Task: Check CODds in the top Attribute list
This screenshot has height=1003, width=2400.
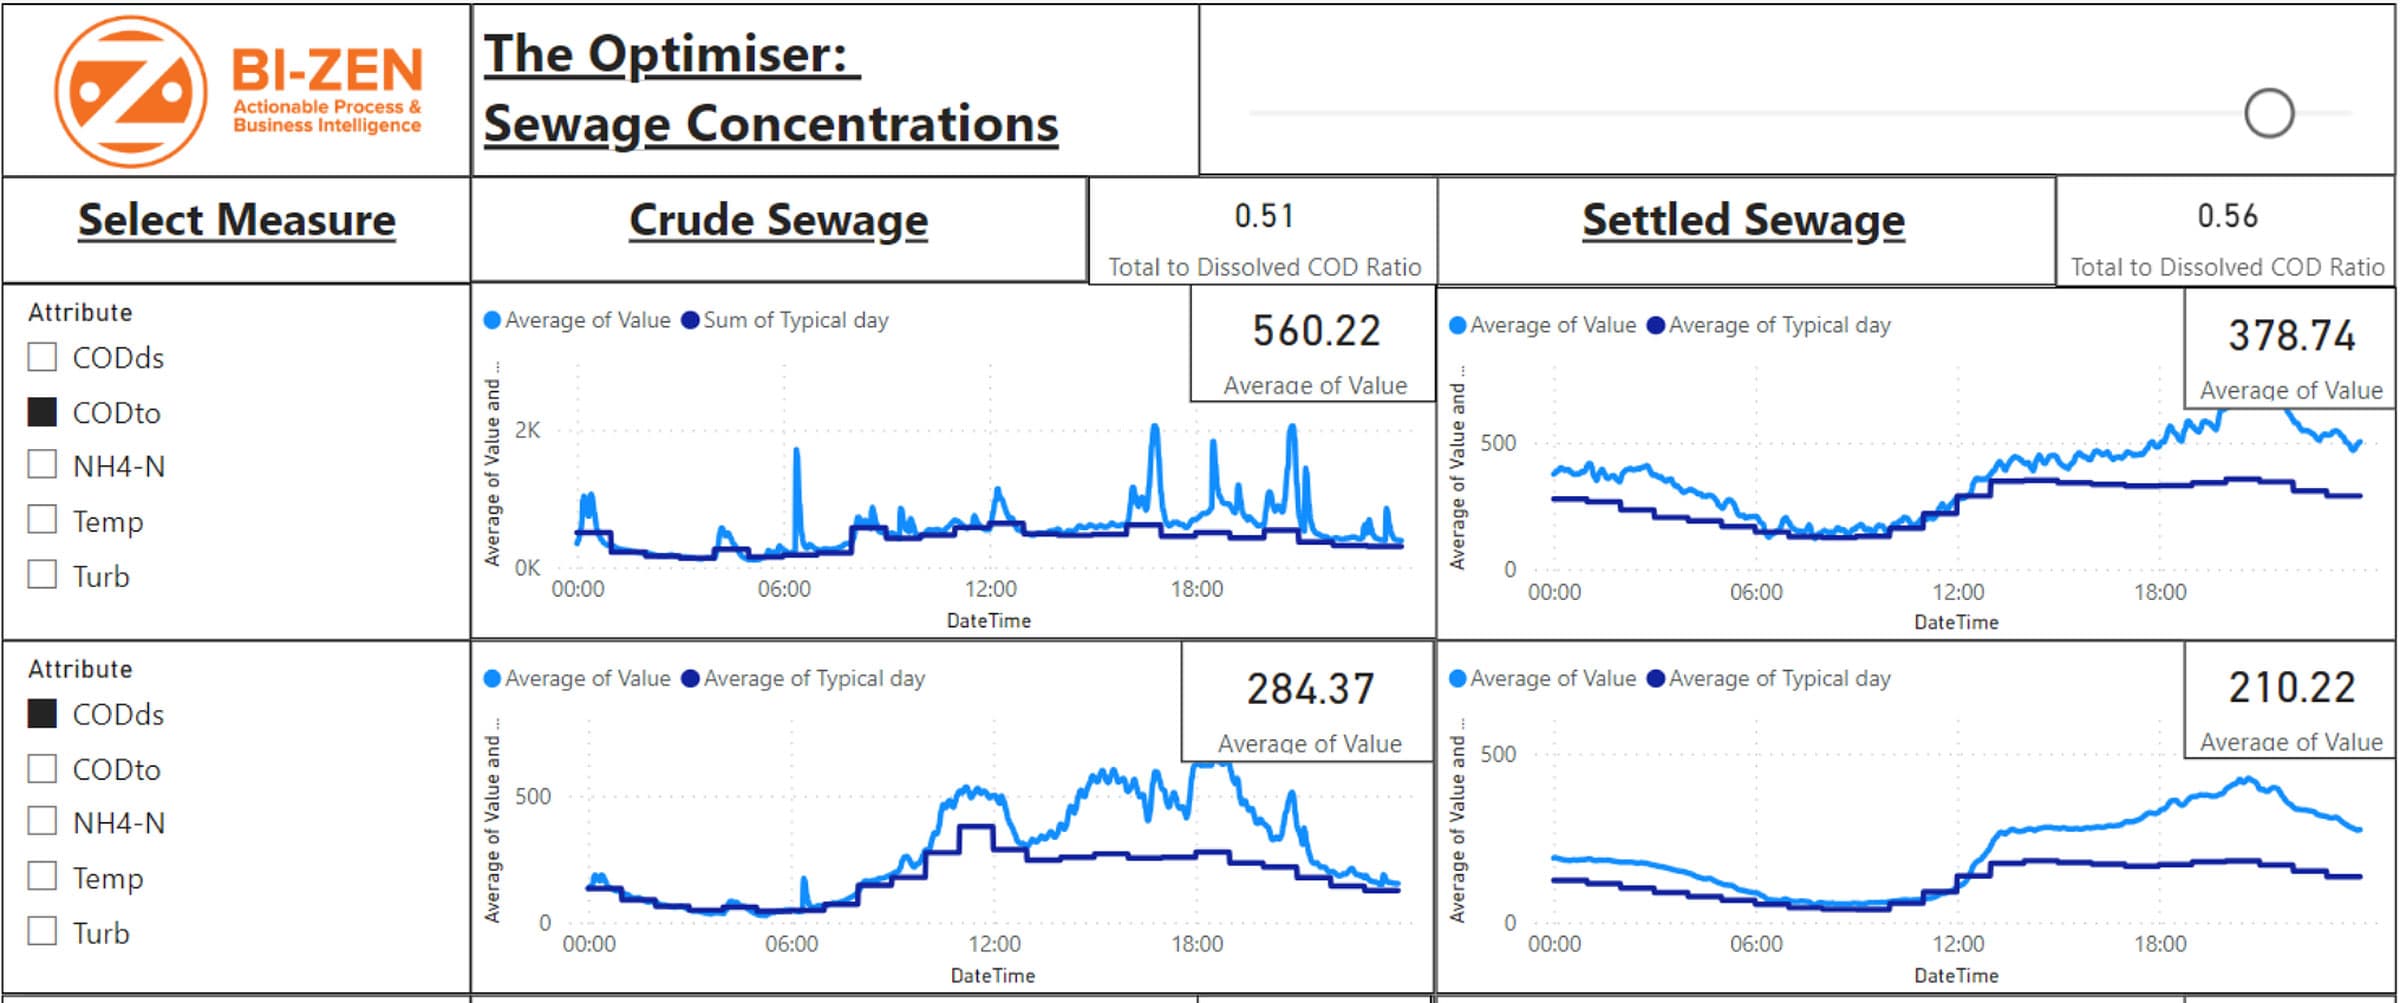Action: point(42,357)
